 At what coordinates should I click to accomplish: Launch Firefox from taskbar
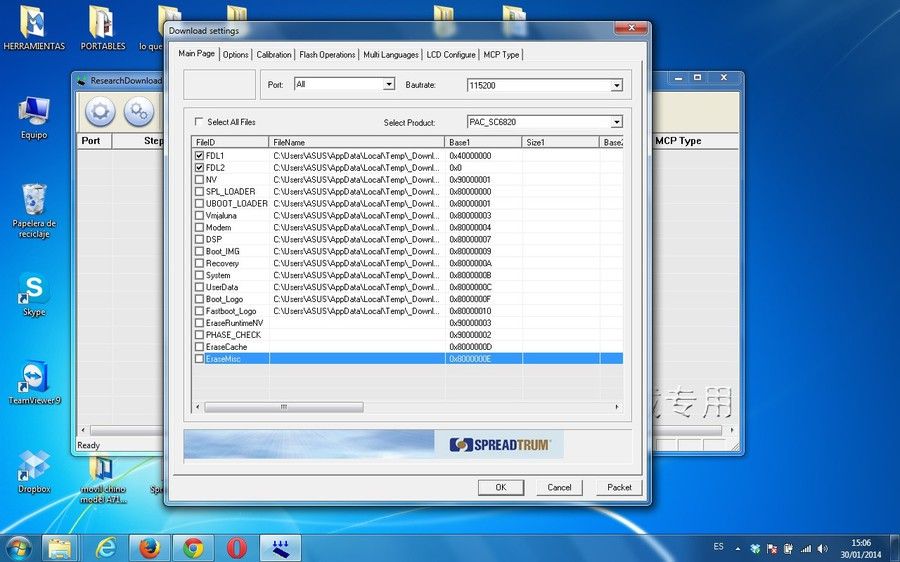coord(150,548)
